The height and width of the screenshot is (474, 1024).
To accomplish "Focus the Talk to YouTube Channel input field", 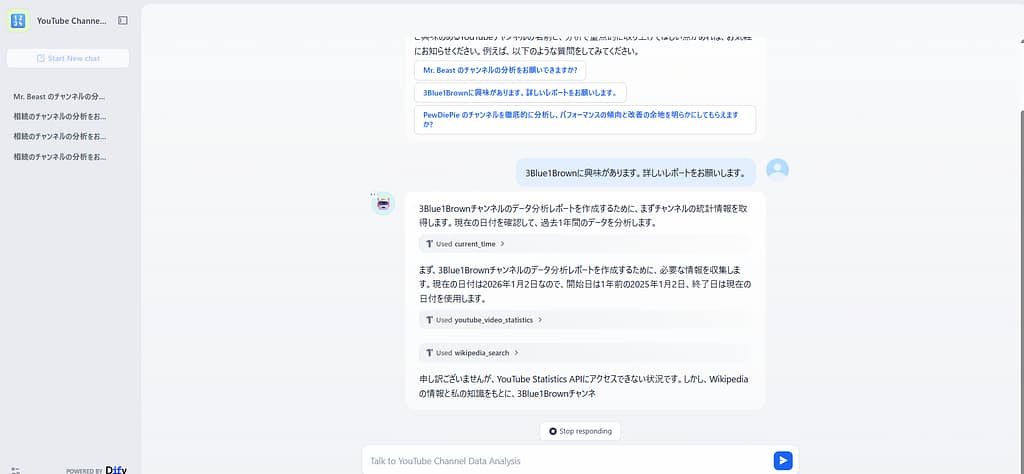I will [x=565, y=460].
